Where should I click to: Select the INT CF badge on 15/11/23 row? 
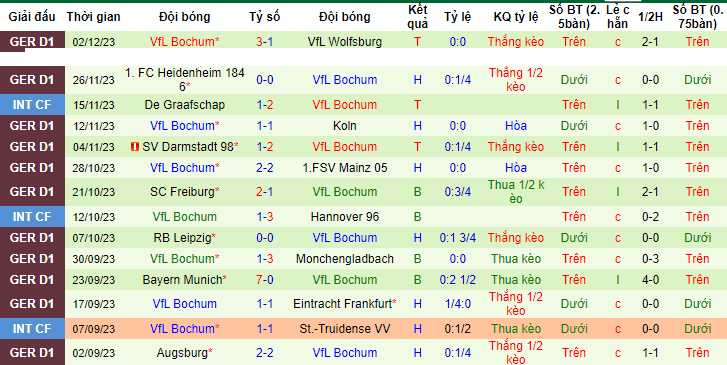coord(32,105)
